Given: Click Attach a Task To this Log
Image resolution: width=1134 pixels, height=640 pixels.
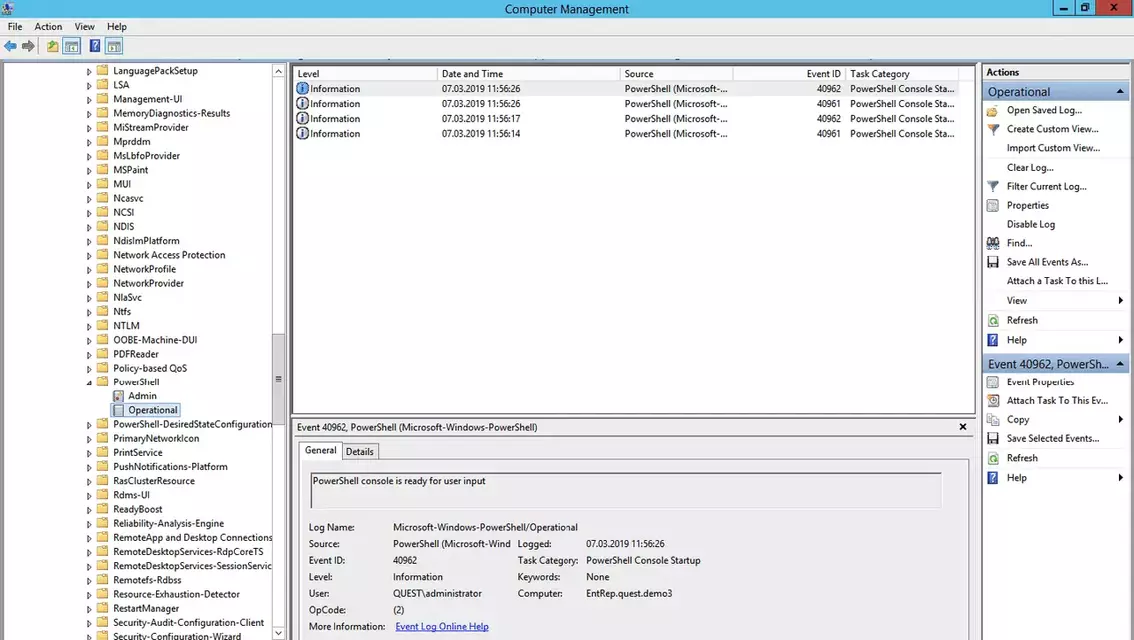Looking at the screenshot, I should click(1057, 281).
